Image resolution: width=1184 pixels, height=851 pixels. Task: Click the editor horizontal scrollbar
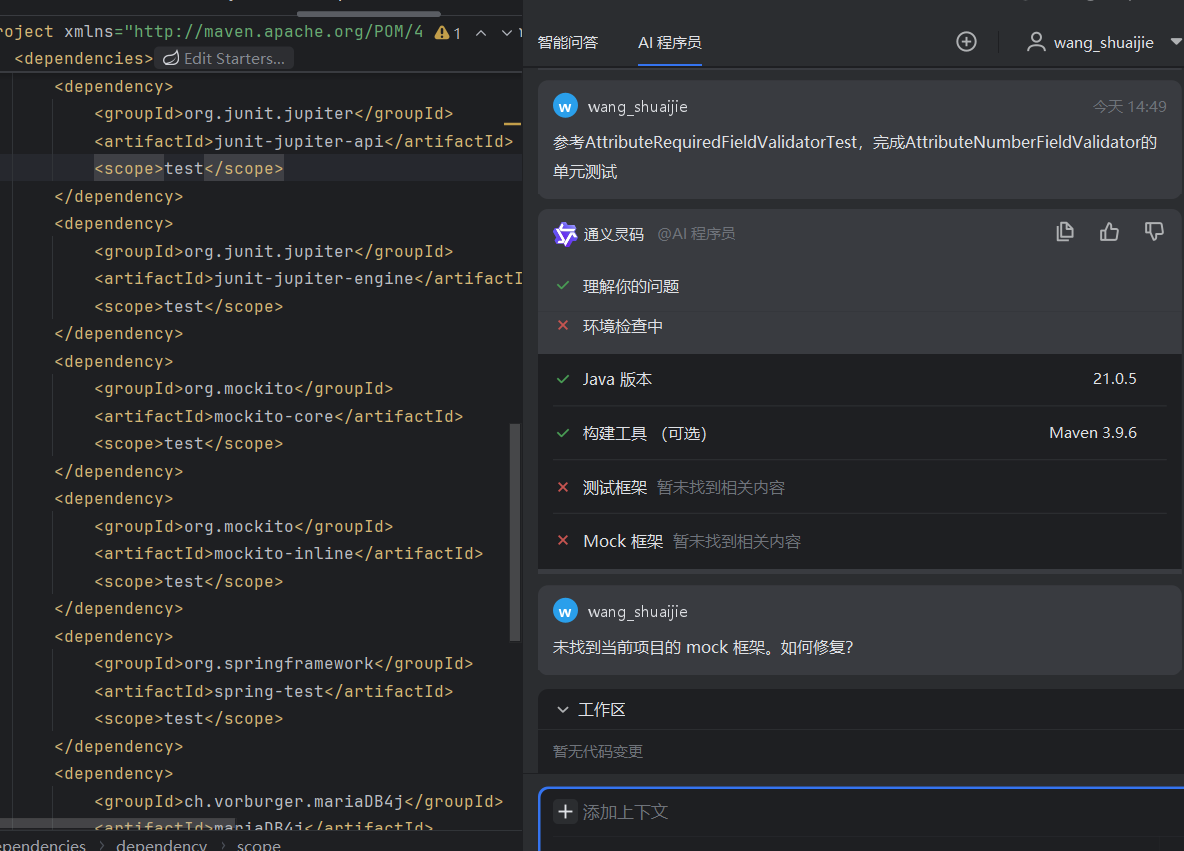click(118, 822)
